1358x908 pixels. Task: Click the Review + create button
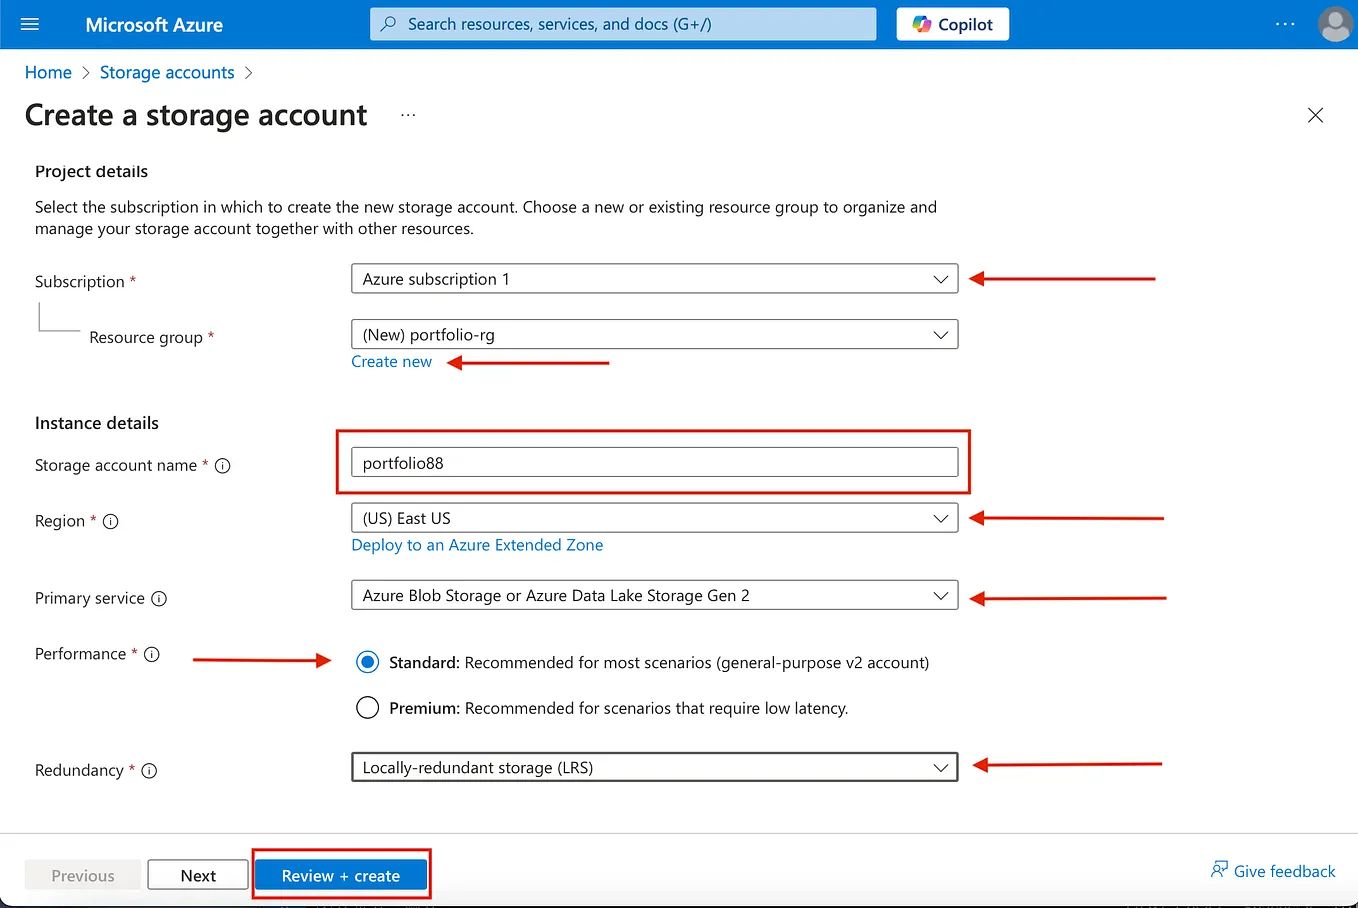click(341, 874)
